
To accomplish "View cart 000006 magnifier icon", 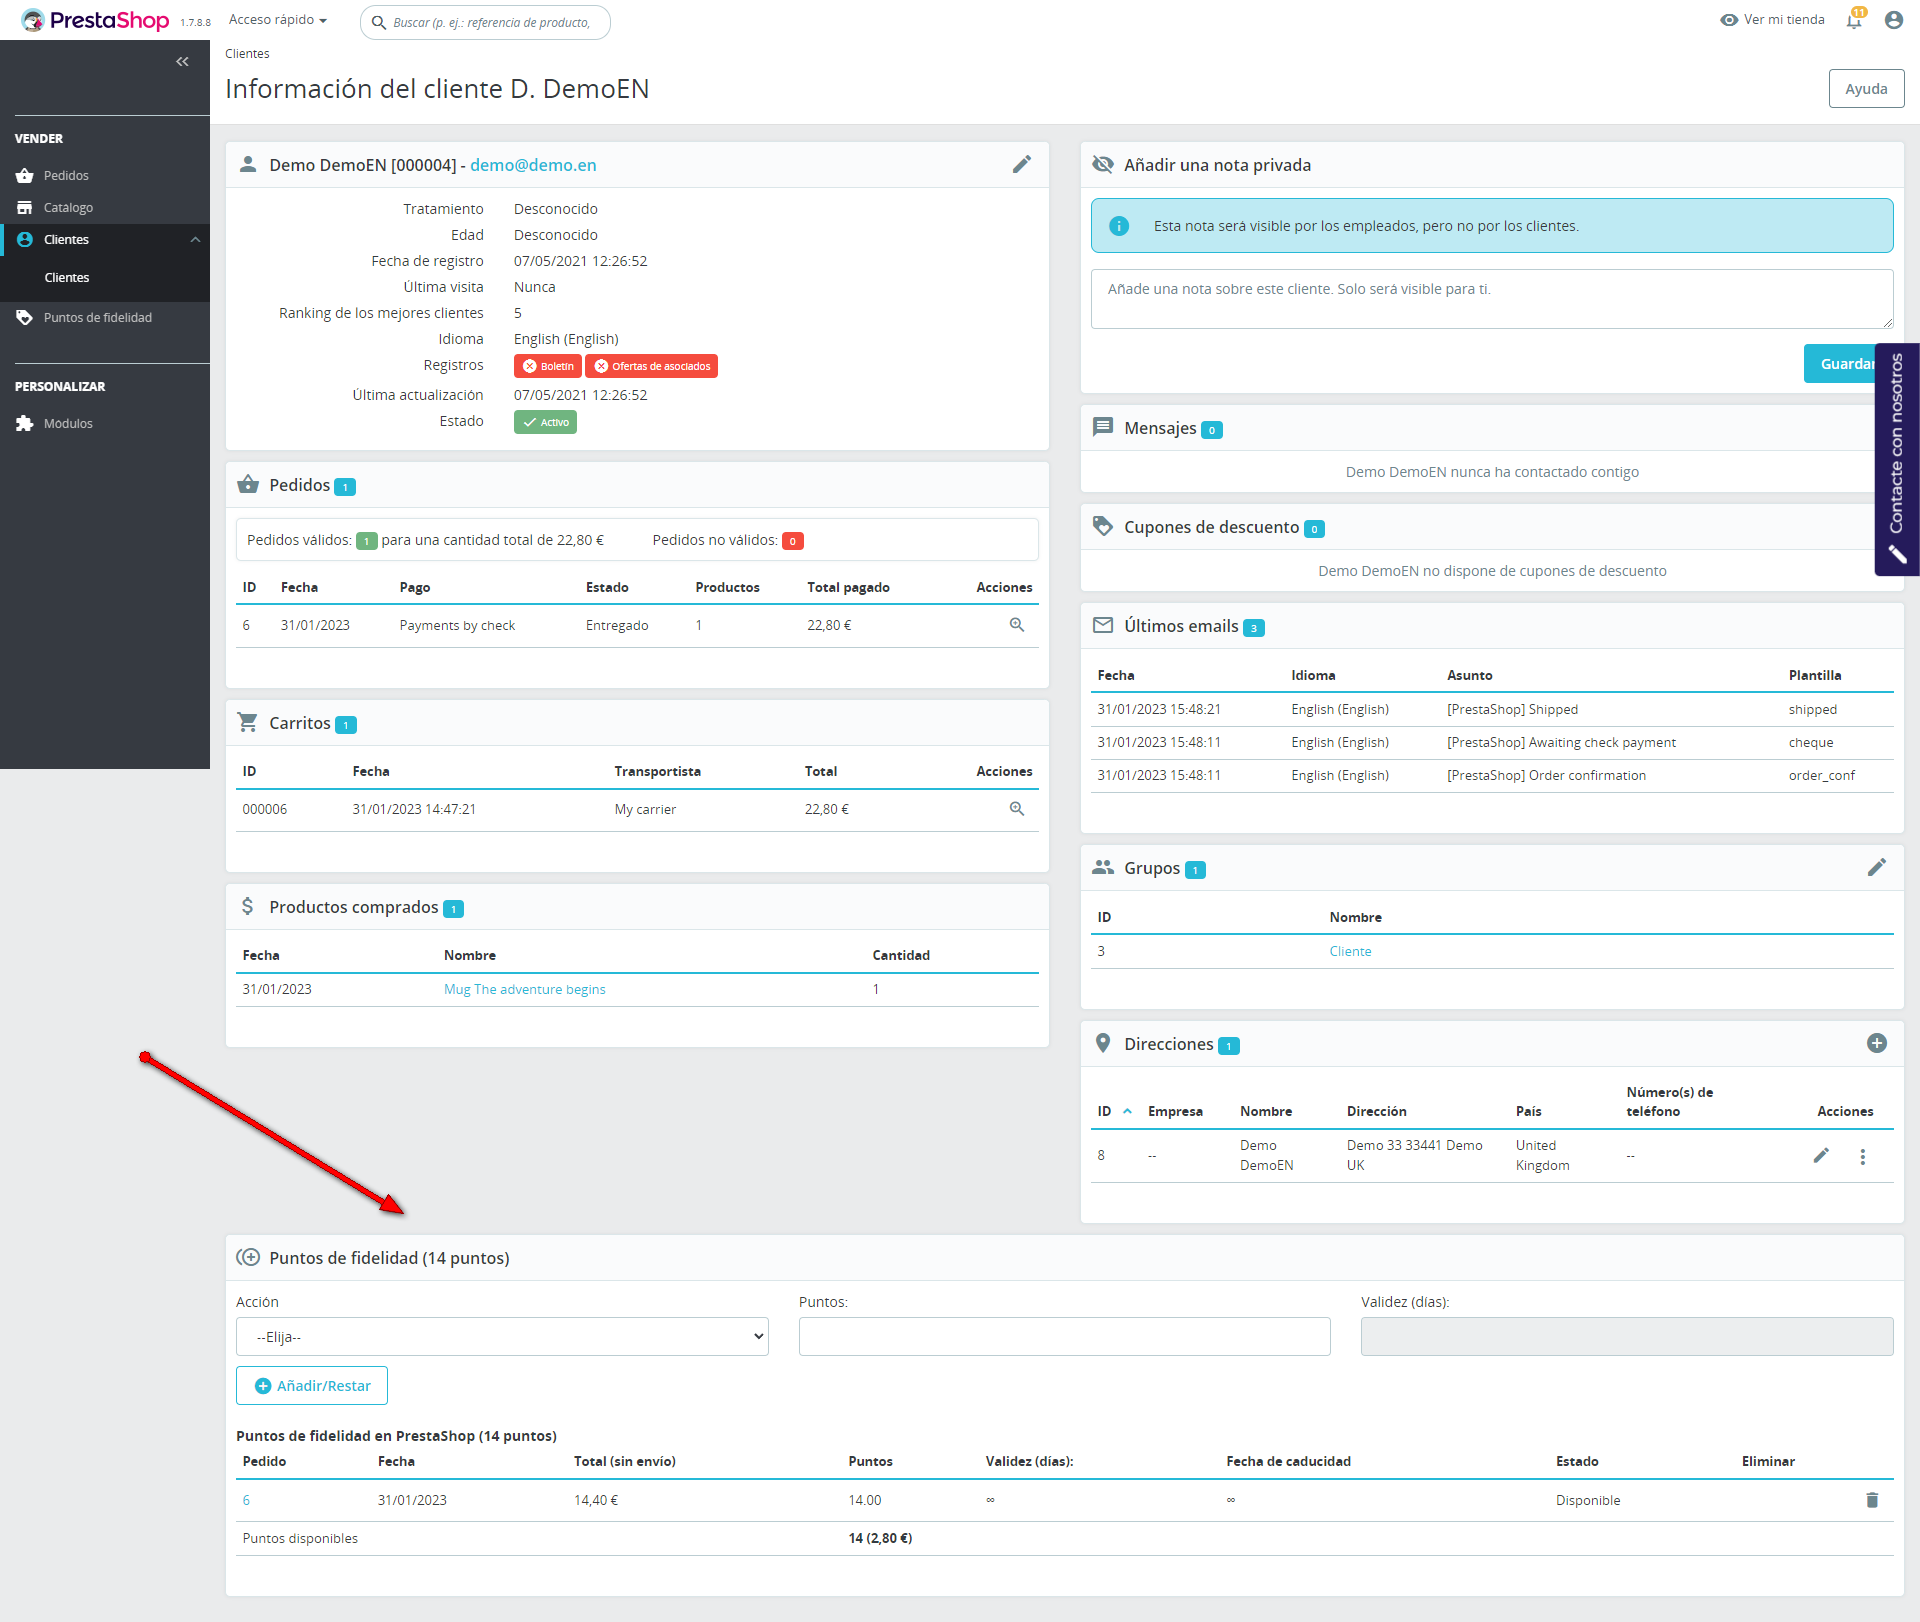I will point(1016,809).
